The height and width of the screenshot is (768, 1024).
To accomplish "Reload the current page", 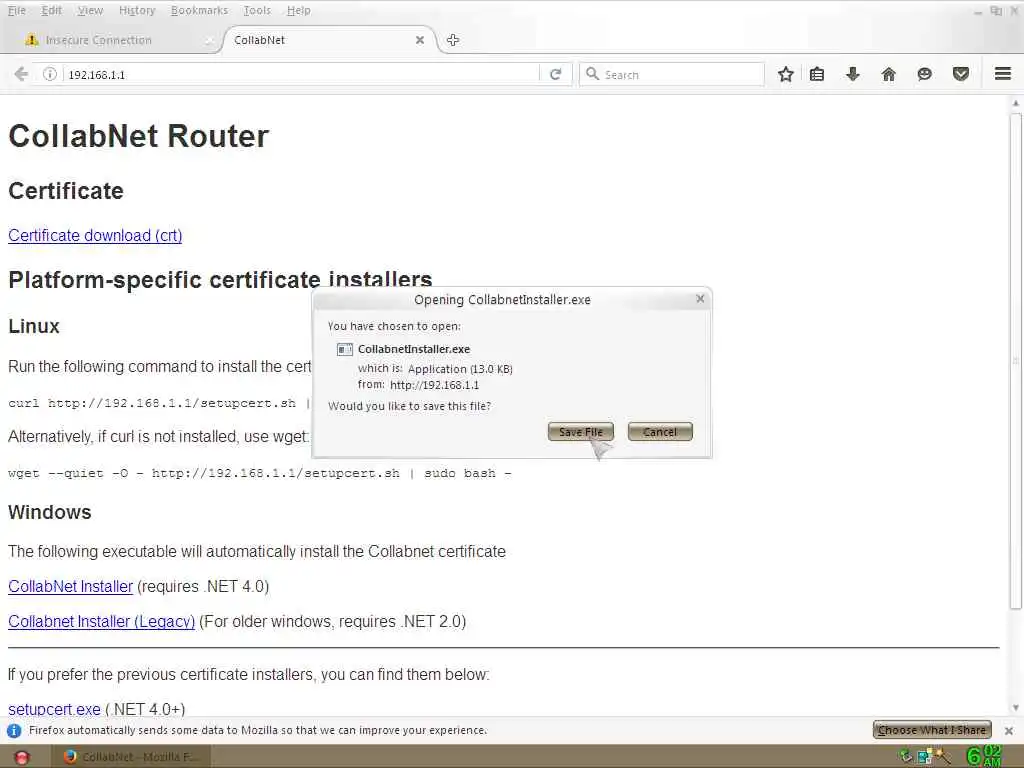I will click(556, 74).
